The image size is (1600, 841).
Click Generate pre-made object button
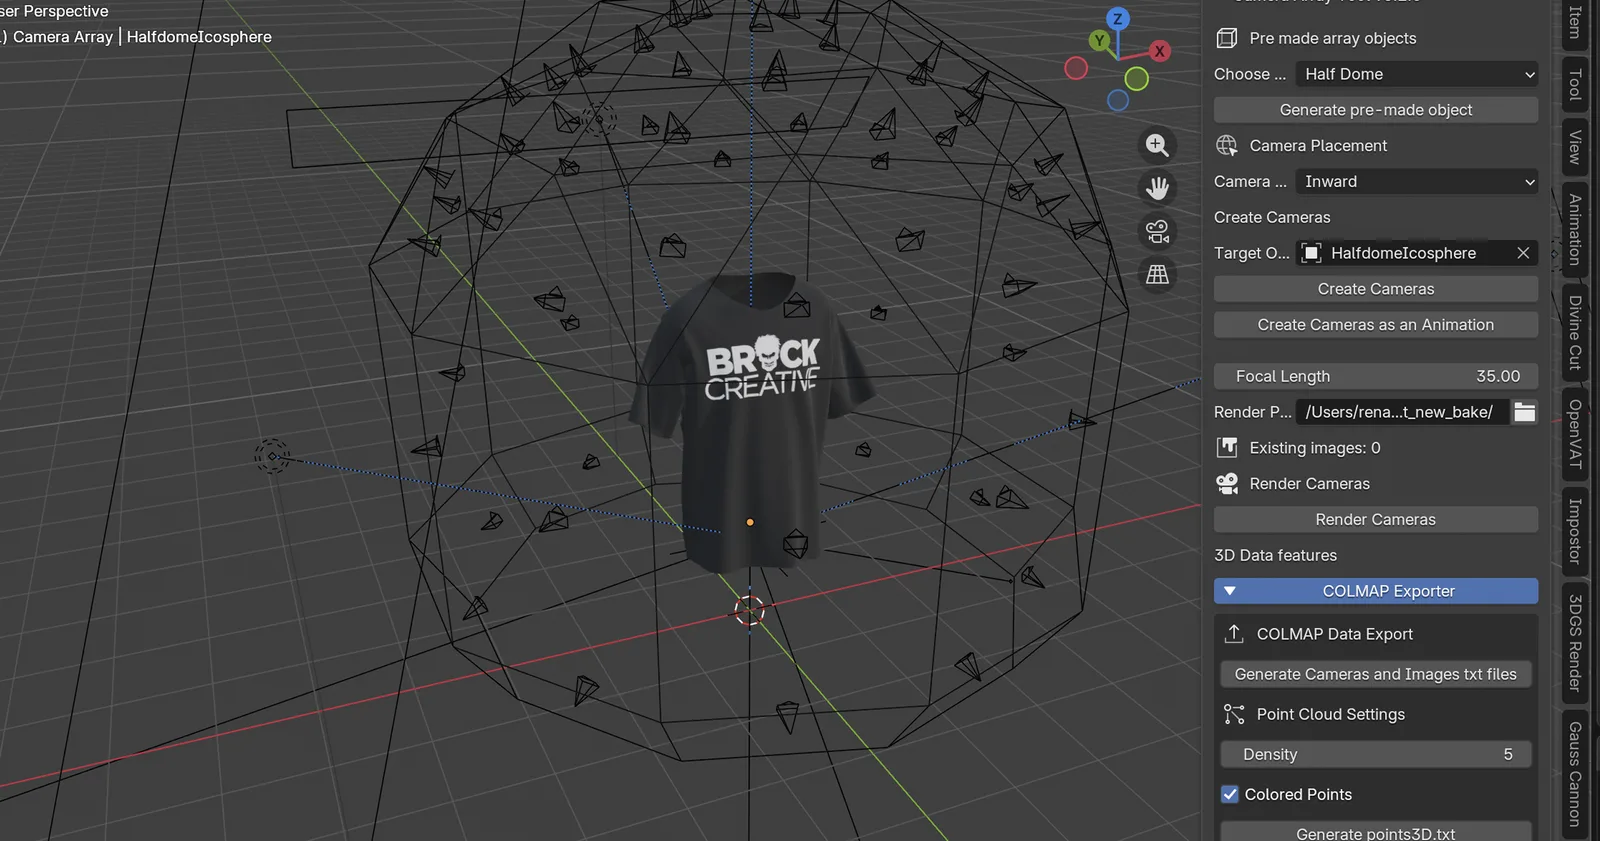[x=1376, y=110]
